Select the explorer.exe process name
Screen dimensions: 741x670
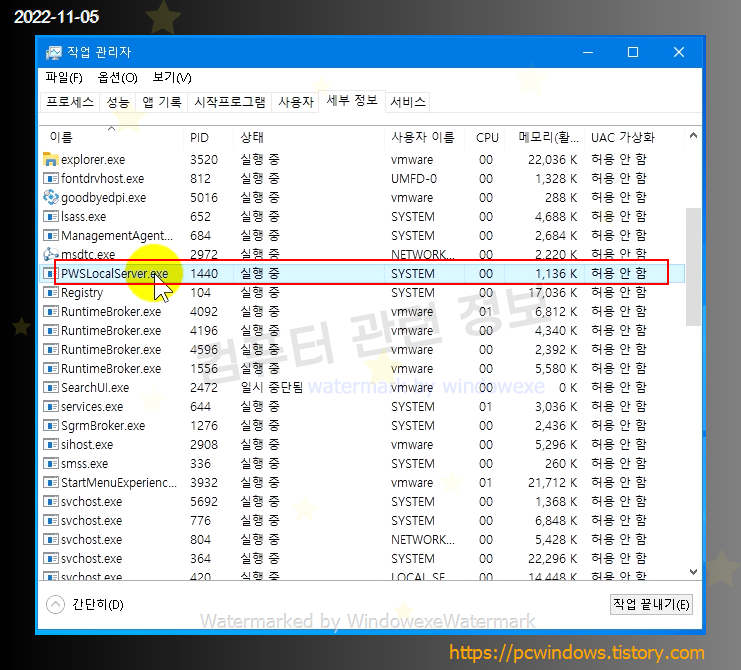click(93, 160)
